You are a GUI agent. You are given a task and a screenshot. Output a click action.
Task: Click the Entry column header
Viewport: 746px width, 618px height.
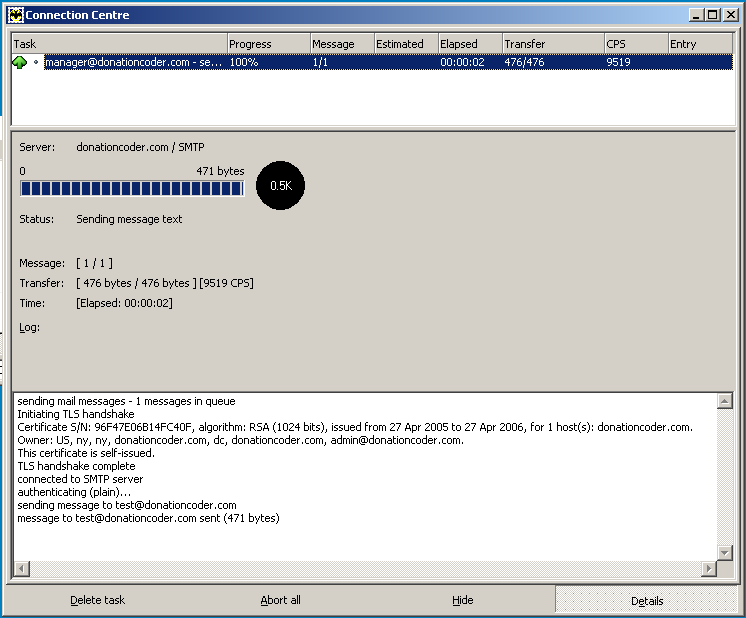pyautogui.click(x=700, y=44)
